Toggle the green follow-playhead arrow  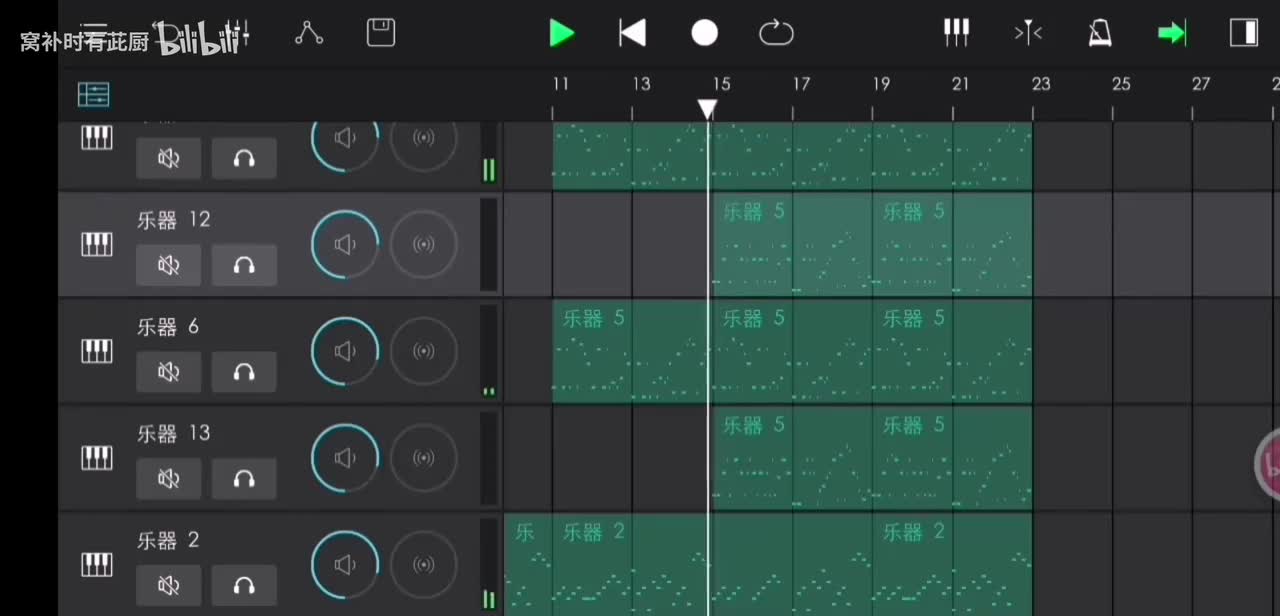[1172, 33]
